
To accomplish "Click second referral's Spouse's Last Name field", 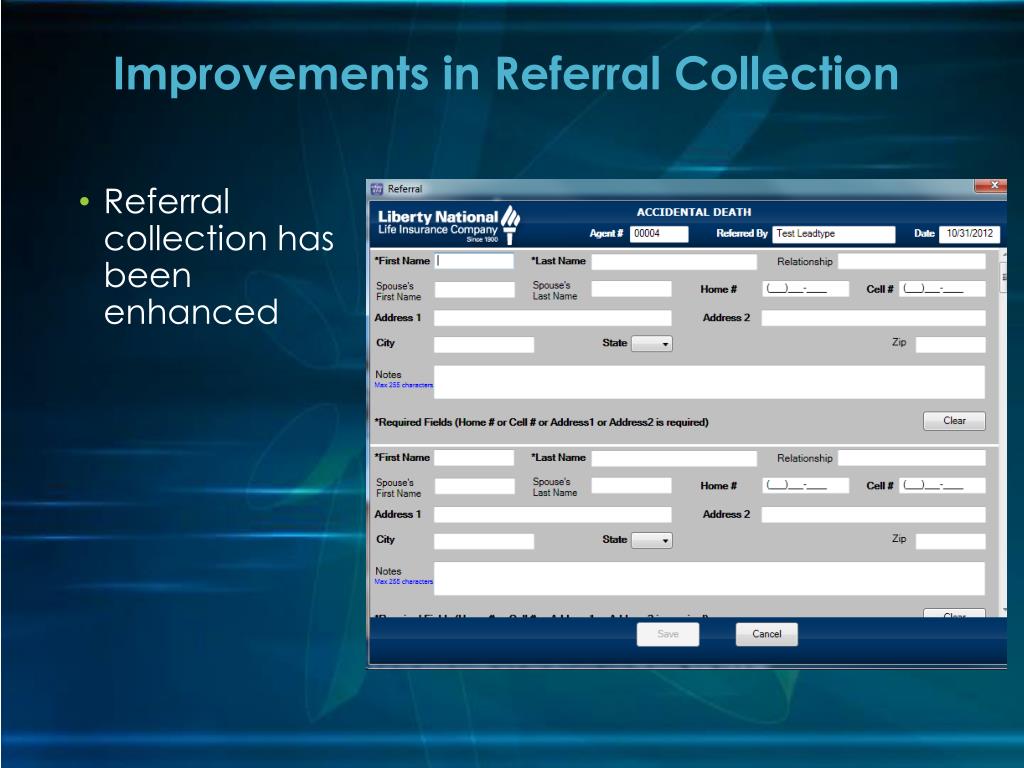I will coord(632,486).
